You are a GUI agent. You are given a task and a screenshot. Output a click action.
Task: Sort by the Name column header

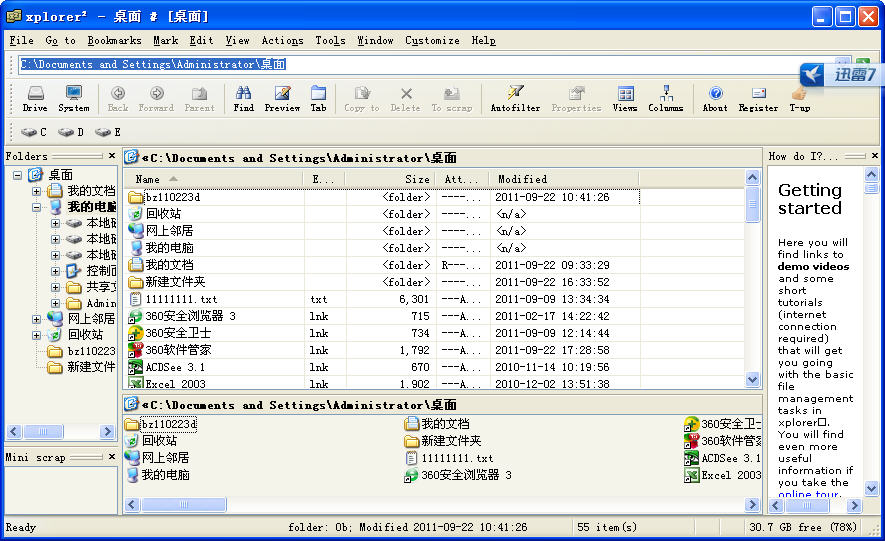[213, 179]
